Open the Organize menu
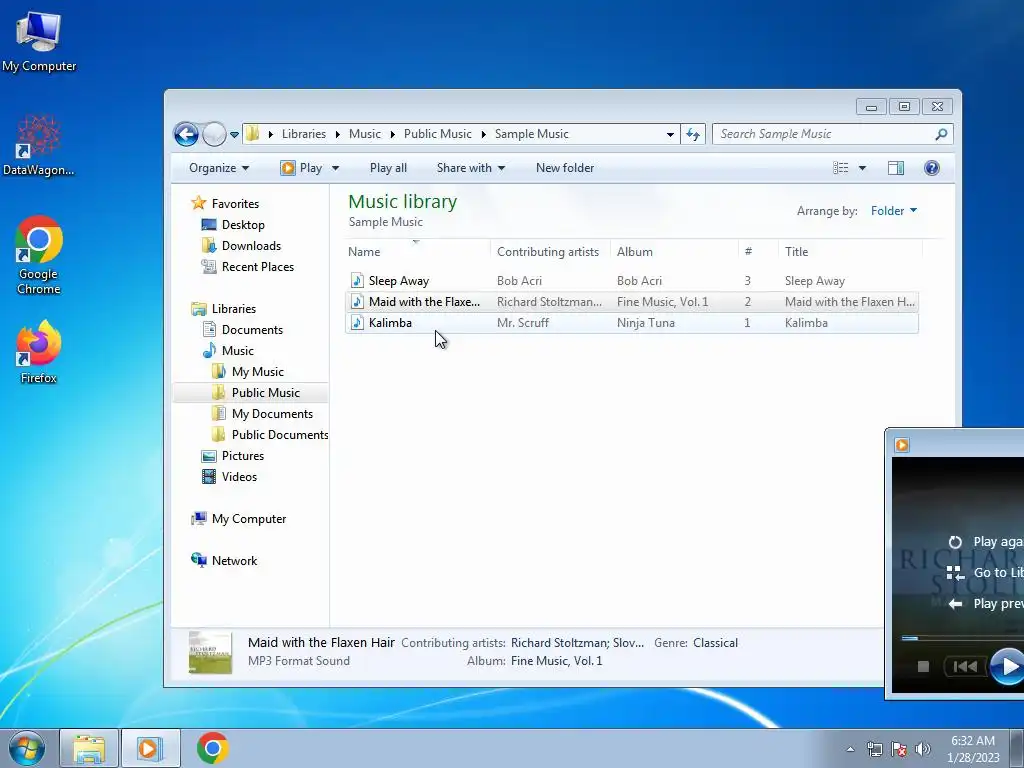 tap(219, 168)
